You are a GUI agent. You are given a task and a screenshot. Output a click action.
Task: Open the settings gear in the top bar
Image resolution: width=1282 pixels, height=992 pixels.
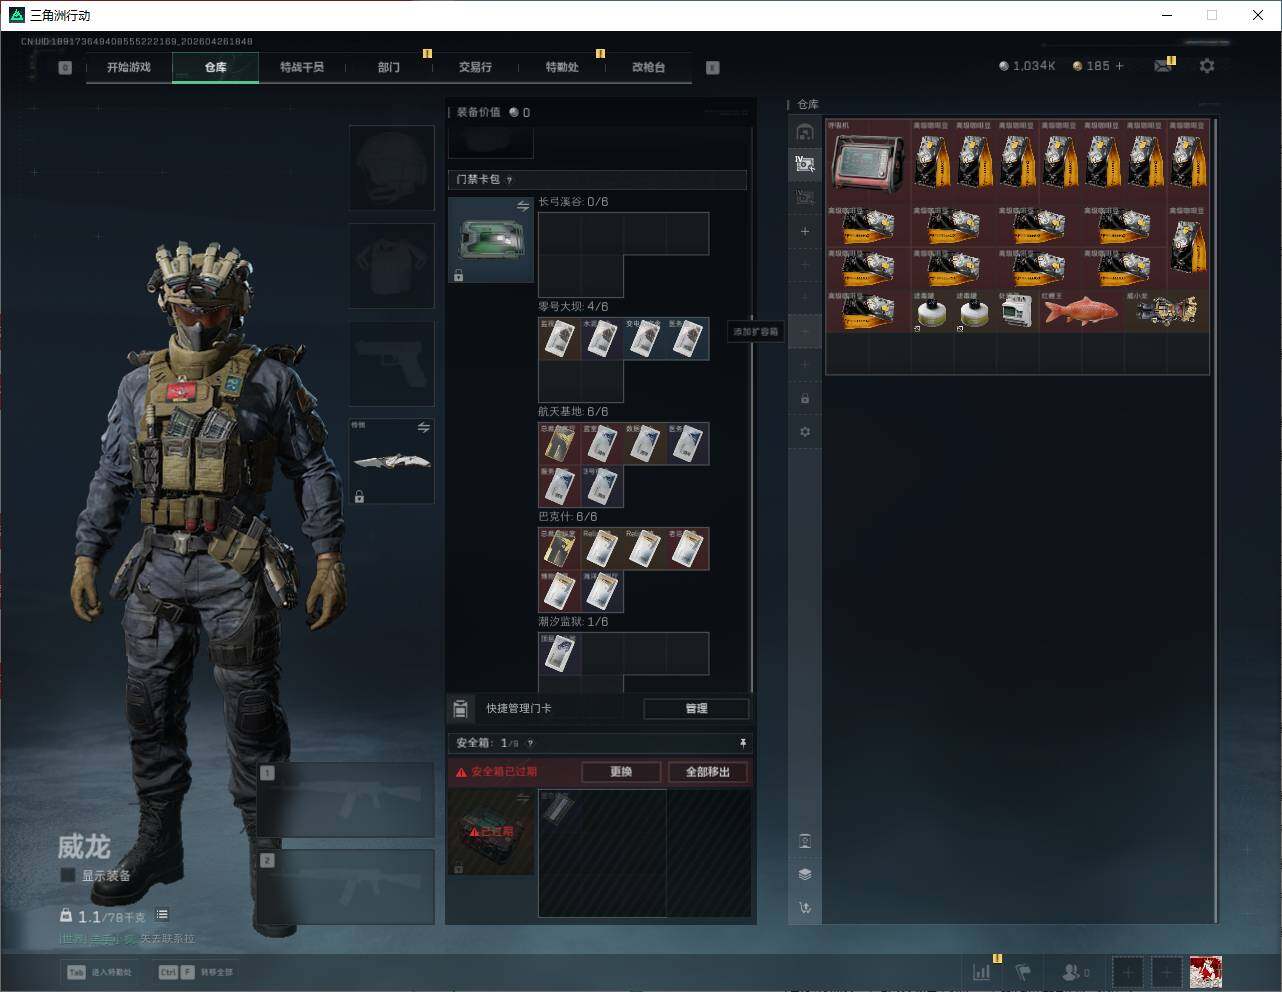[x=1207, y=66]
